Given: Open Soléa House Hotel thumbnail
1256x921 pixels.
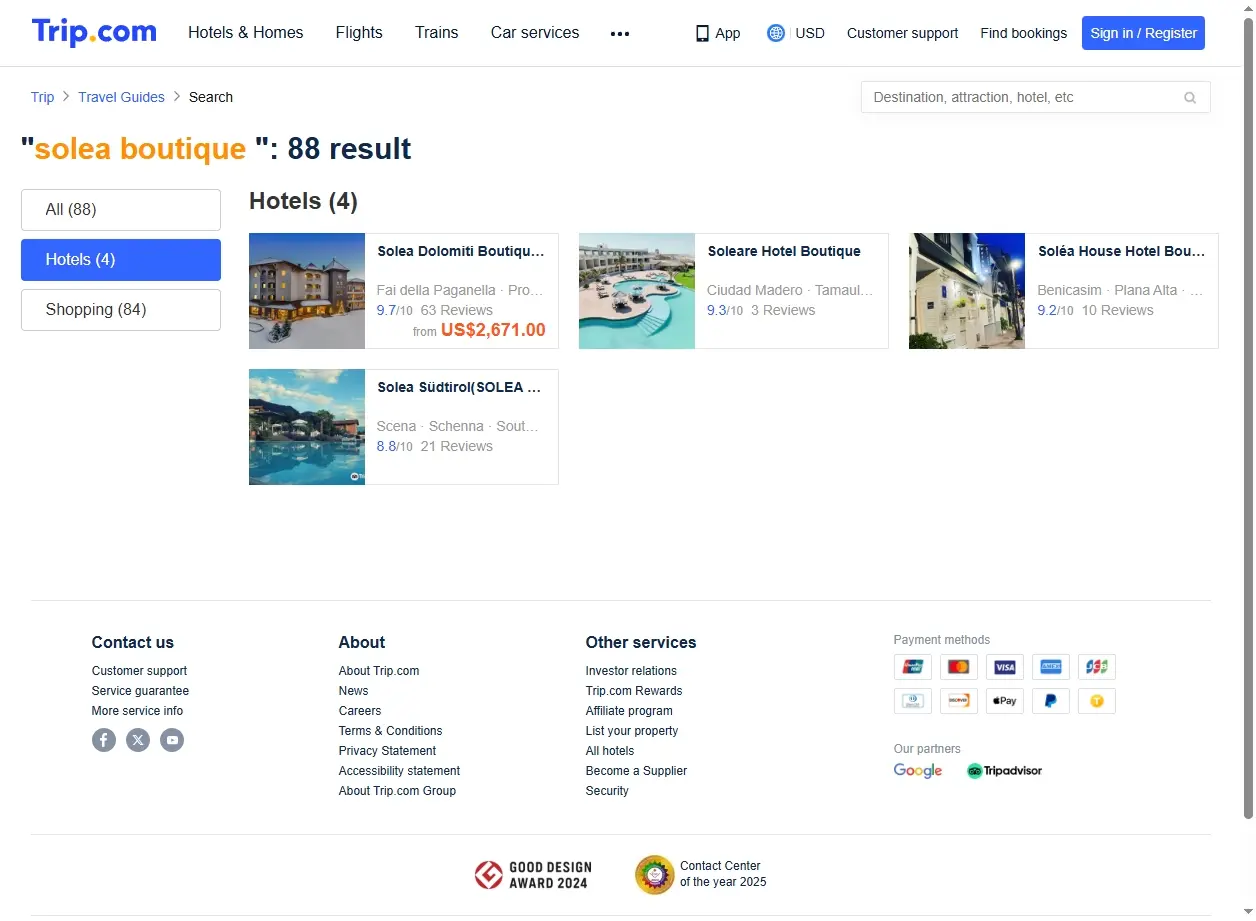Looking at the screenshot, I should click(x=967, y=291).
